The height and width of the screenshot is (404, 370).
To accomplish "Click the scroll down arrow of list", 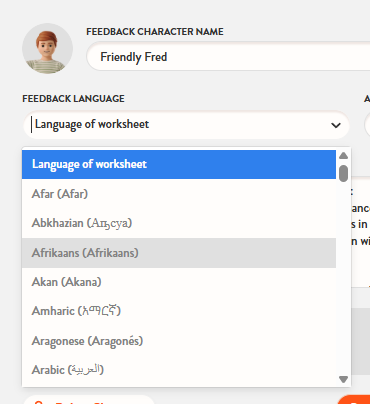I will [343, 379].
